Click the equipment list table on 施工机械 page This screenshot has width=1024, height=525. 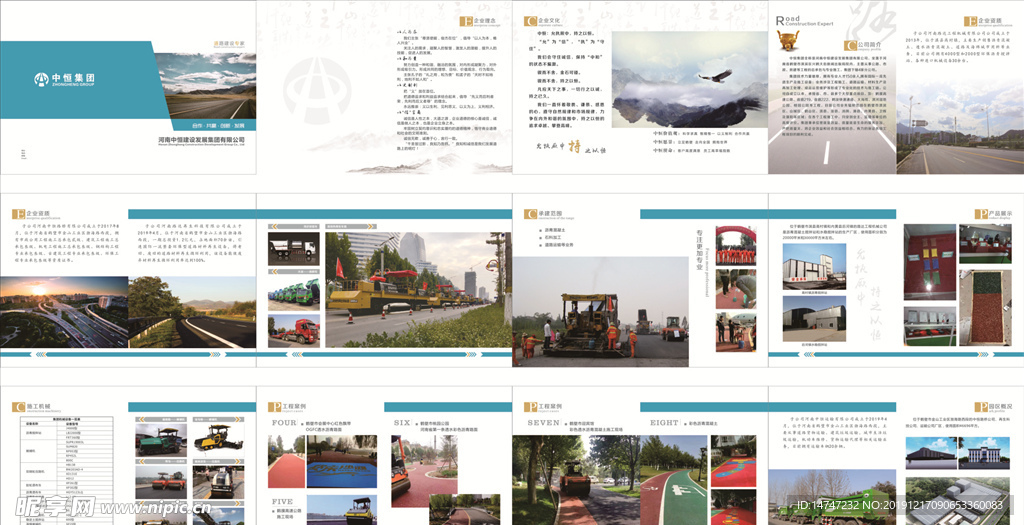pos(65,470)
